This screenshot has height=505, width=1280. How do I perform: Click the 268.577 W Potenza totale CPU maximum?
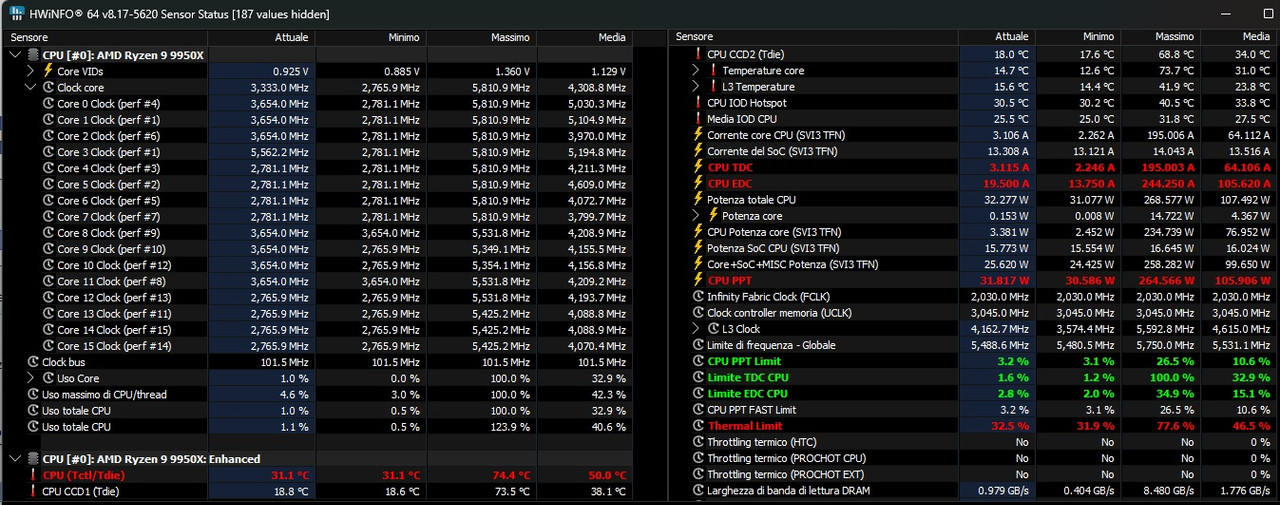pyautogui.click(x=1168, y=200)
